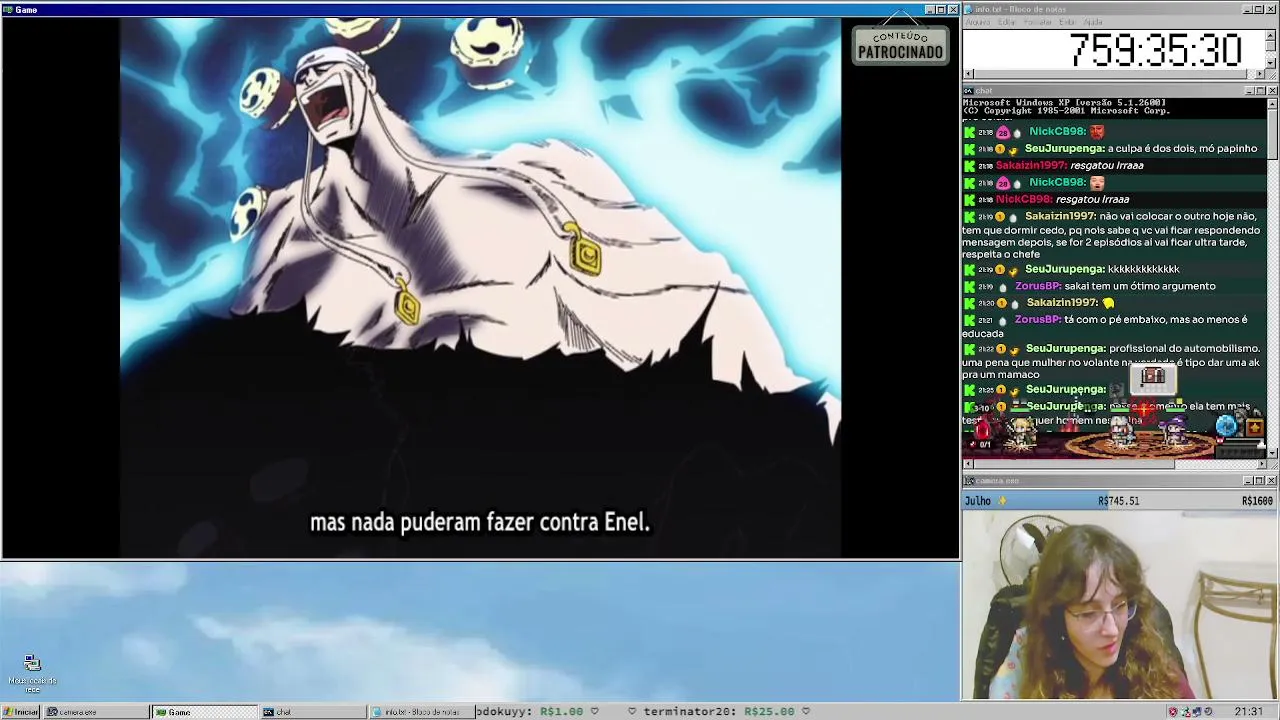The image size is (1280, 720).
Task: Click the R$745.51 current donation amount
Action: click(x=1118, y=501)
